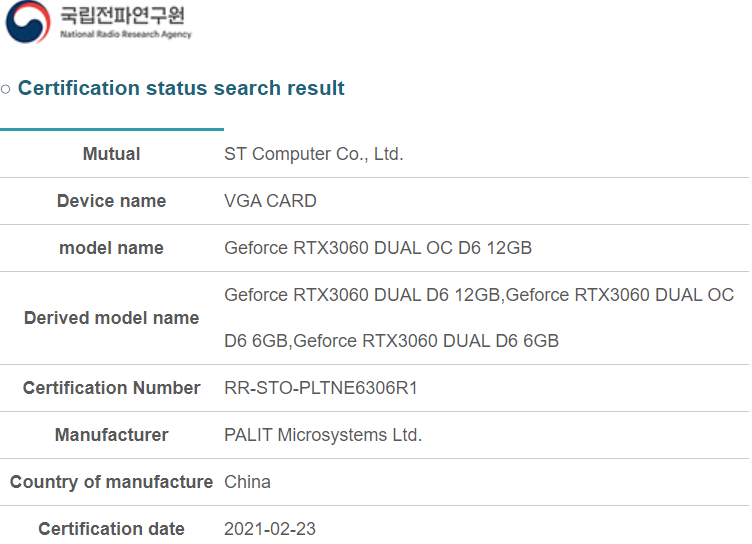The width and height of the screenshot is (752, 544).
Task: Select the Derived model name label
Action: pyautogui.click(x=111, y=318)
